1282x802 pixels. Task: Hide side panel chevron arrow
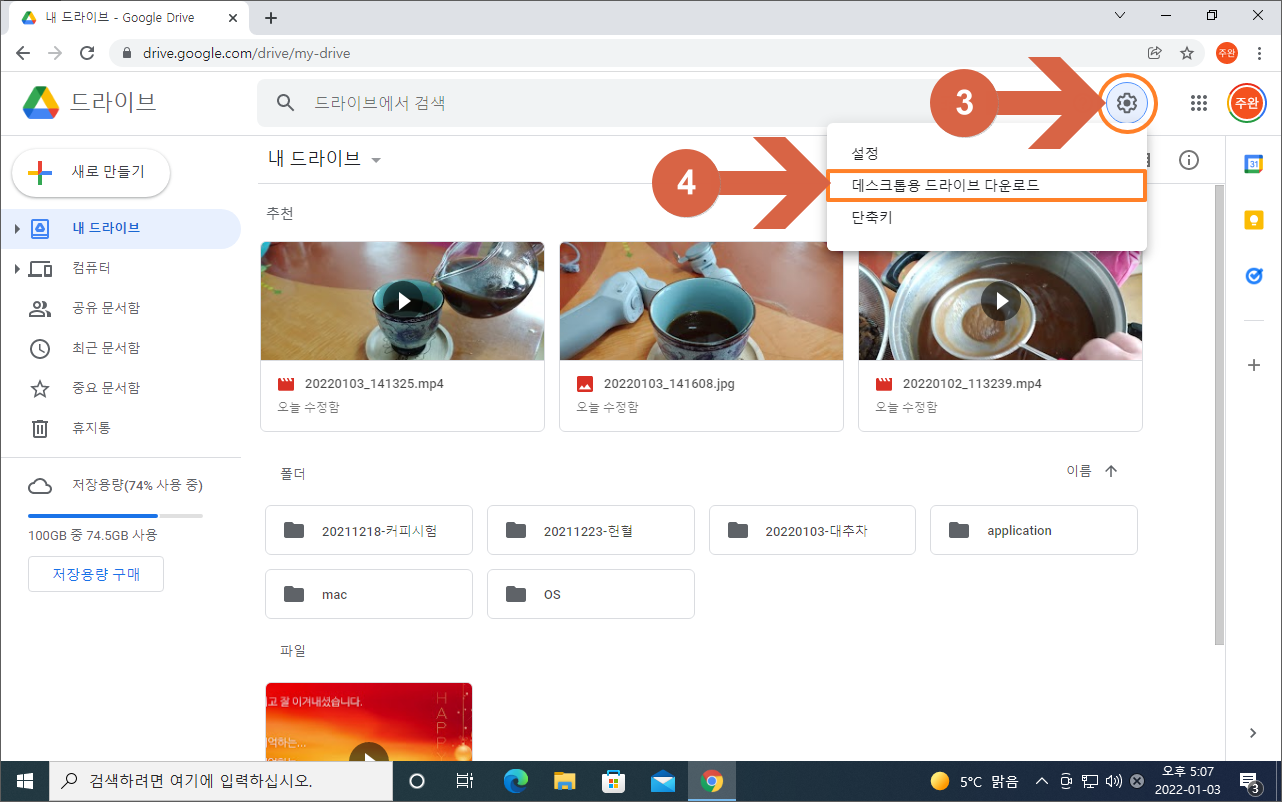(x=1254, y=733)
